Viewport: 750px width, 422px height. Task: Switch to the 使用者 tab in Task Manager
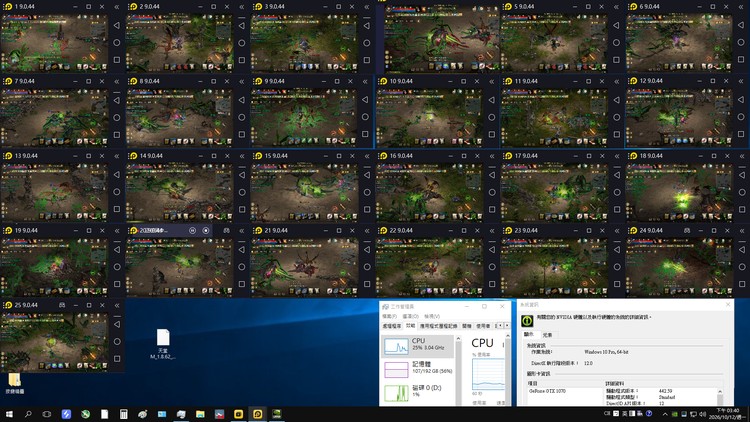pos(483,326)
